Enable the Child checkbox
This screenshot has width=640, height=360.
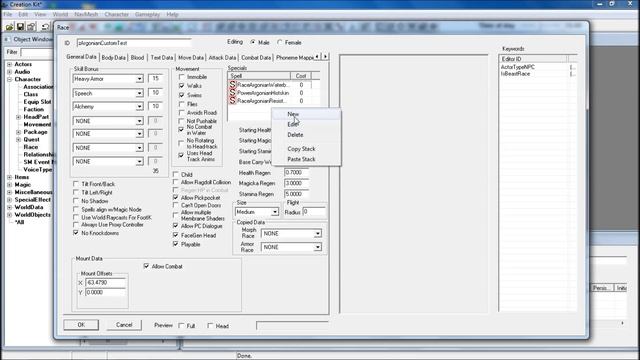click(x=176, y=174)
